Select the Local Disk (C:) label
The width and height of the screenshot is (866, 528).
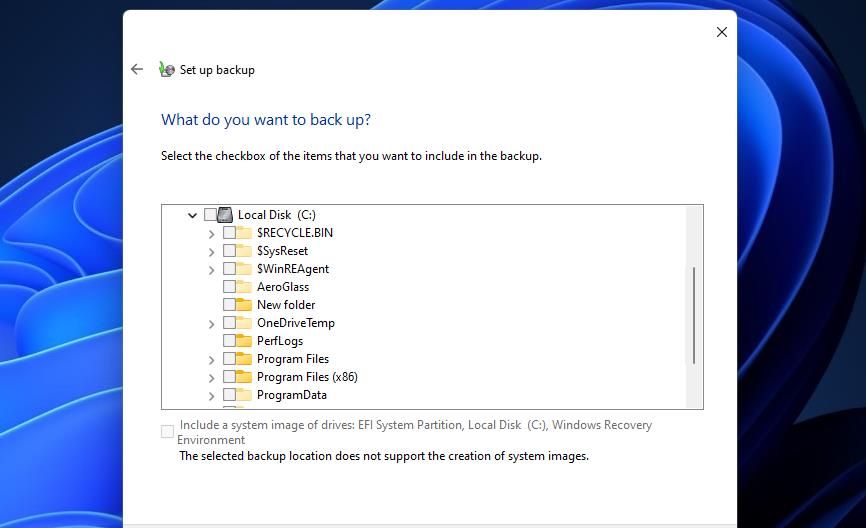tap(277, 215)
